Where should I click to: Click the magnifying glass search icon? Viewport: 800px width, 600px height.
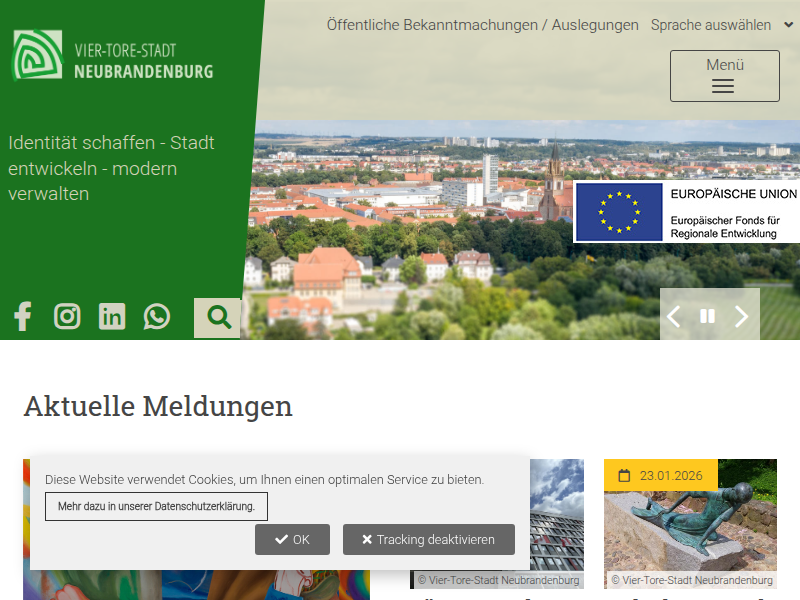218,318
